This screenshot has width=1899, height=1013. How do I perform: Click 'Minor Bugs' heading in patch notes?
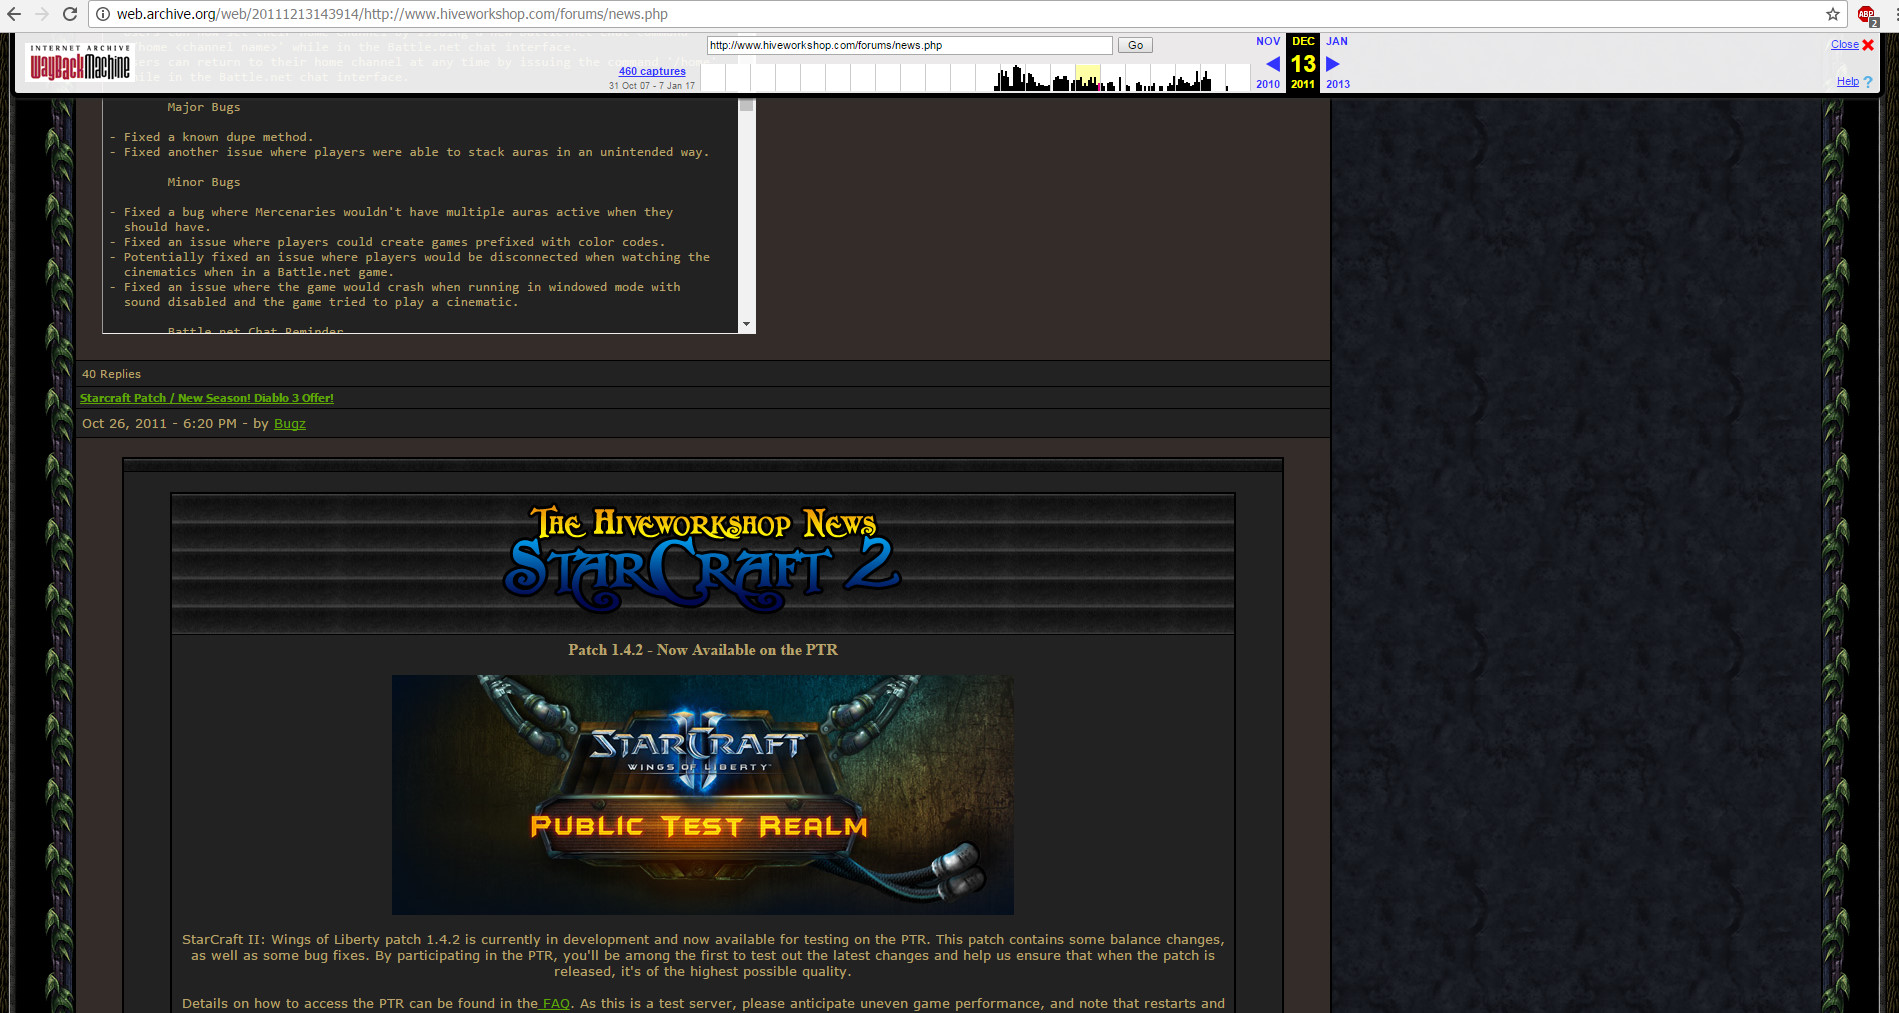(x=204, y=182)
